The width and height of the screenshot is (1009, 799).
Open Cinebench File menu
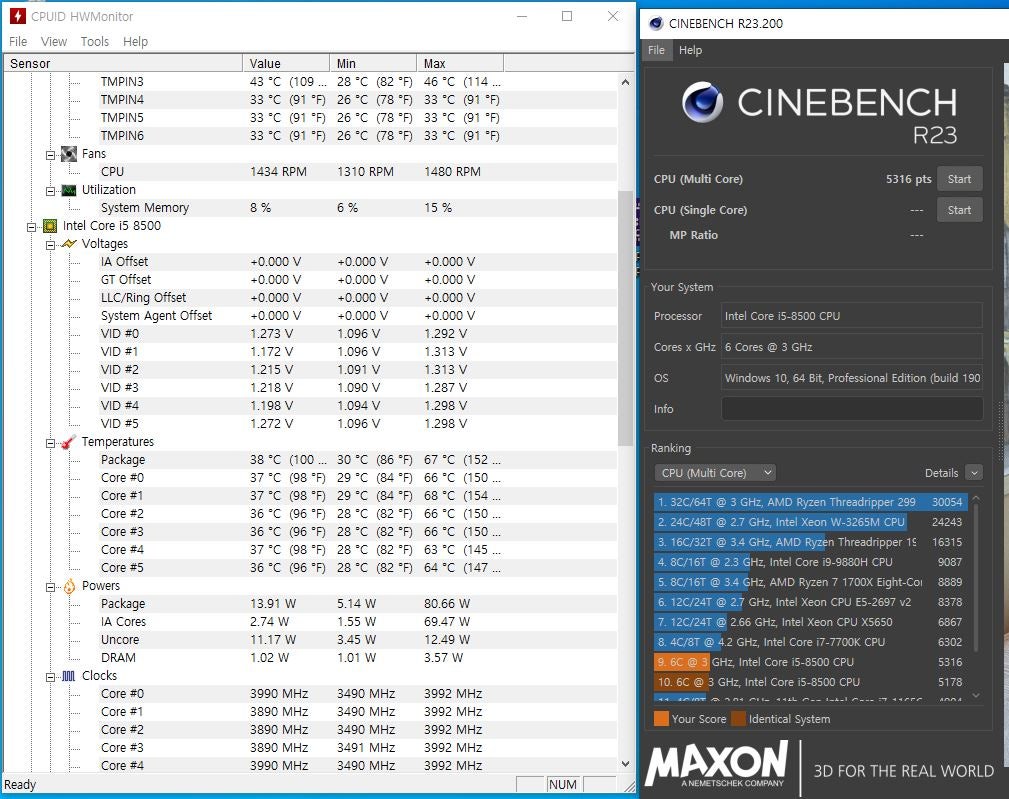[656, 50]
